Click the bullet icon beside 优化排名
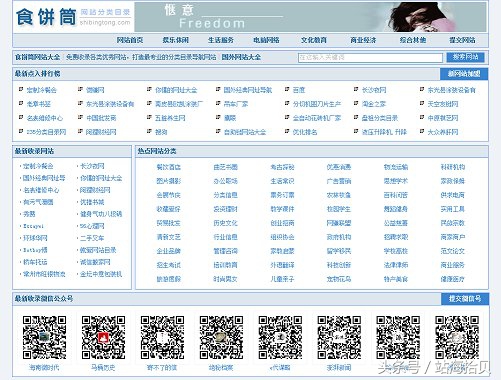Screen dimensions: 501x380 (x=287, y=131)
